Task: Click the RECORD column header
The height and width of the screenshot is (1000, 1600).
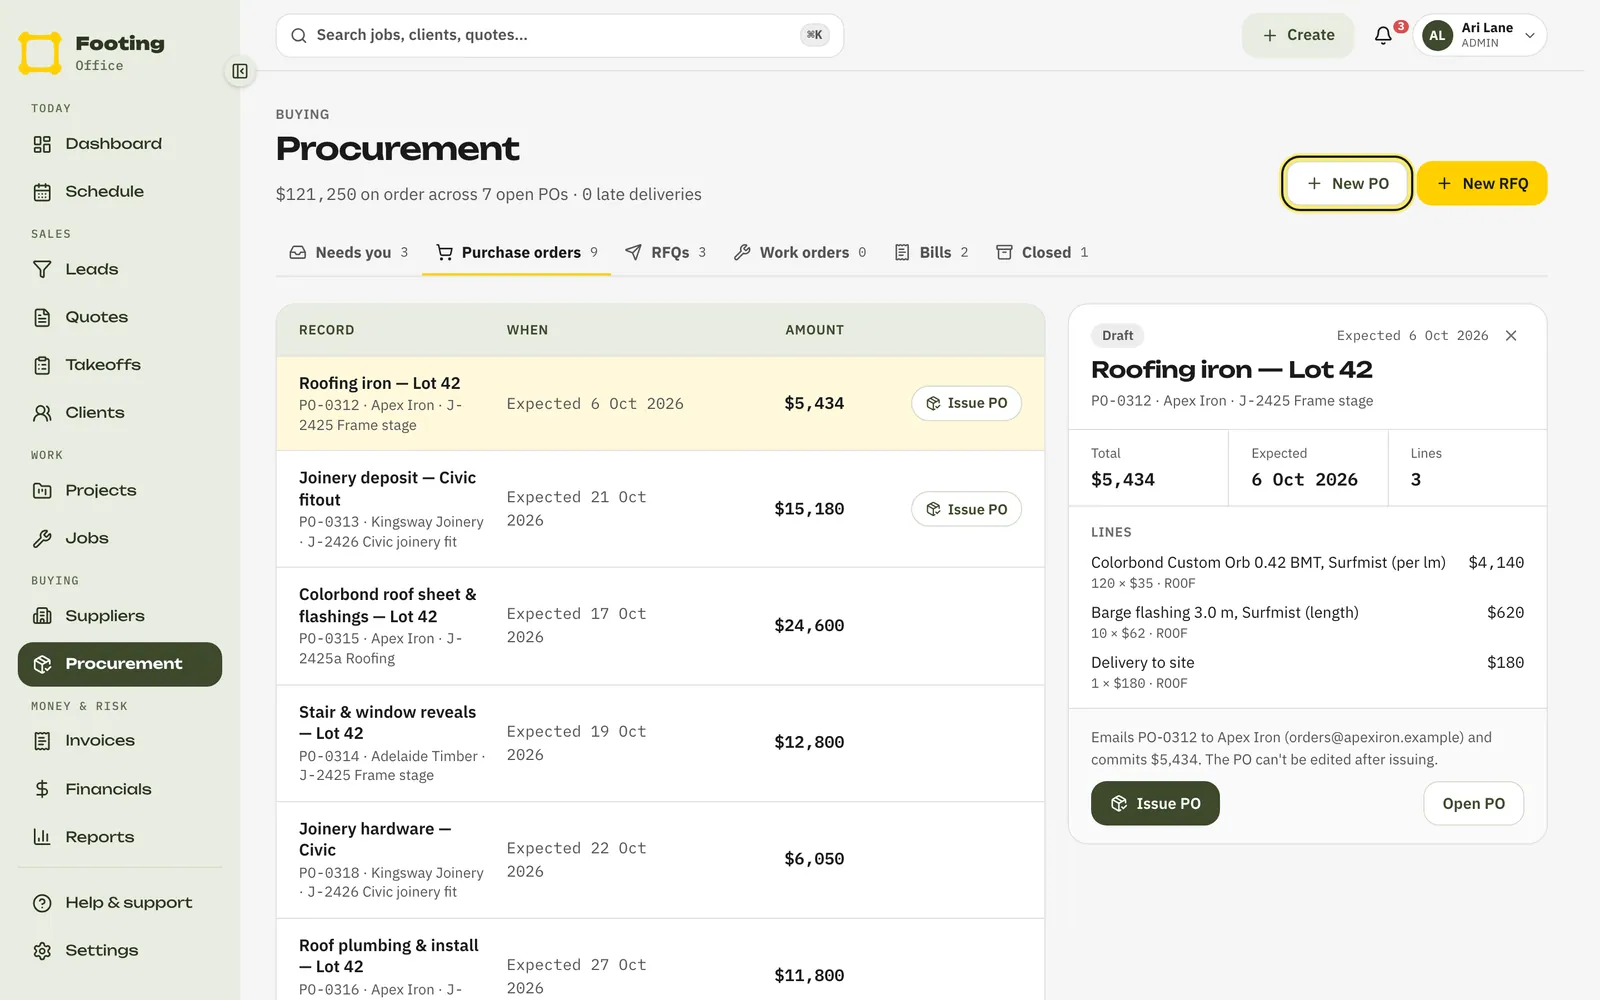Action: point(327,330)
